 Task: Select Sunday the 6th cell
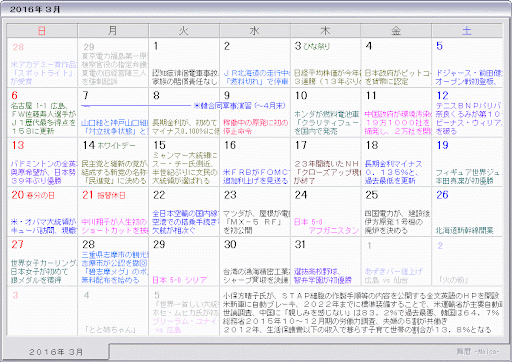pyautogui.click(x=42, y=112)
